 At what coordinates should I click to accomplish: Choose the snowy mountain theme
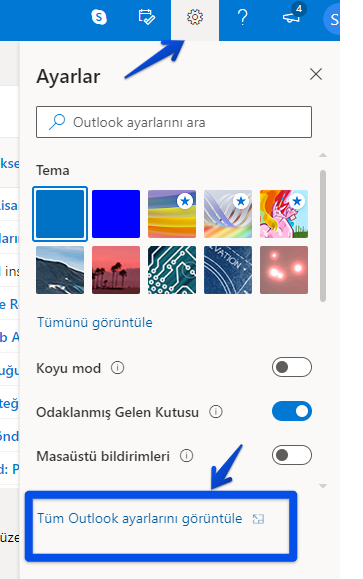60,270
